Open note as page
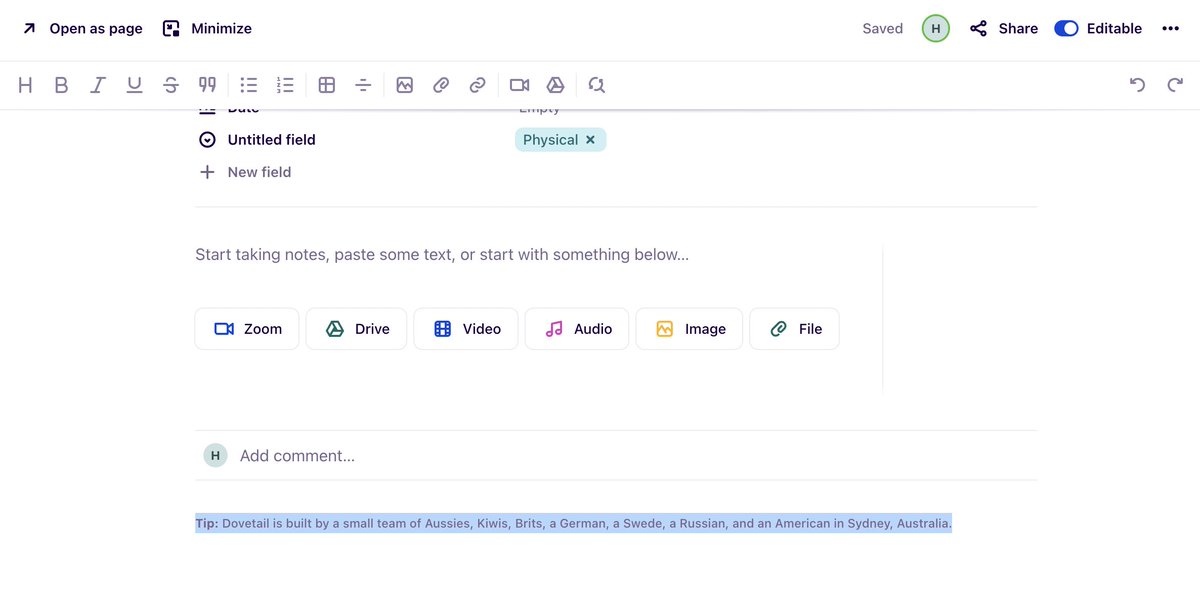Screen dimensions: 1200x609 click(82, 29)
